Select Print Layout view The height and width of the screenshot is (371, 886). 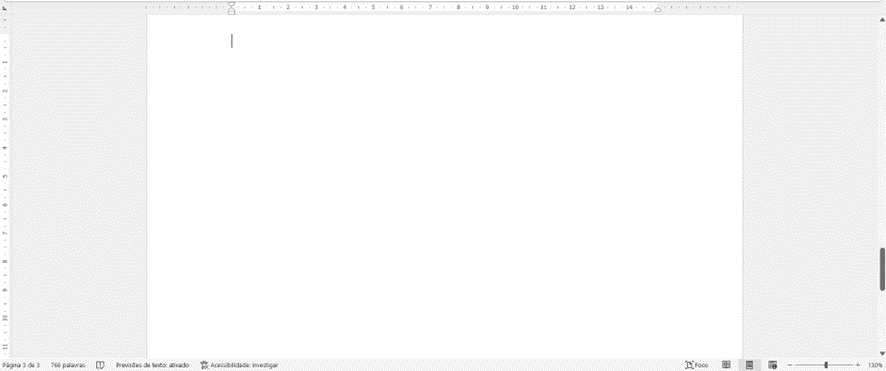[x=749, y=365]
